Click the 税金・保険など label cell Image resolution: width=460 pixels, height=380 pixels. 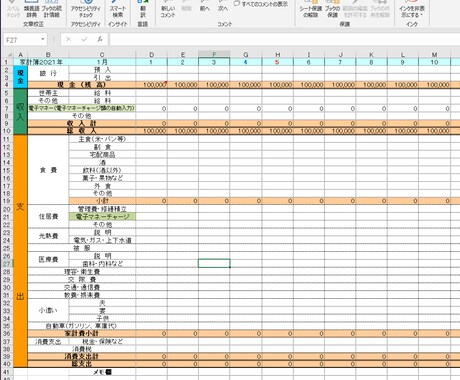point(102,342)
